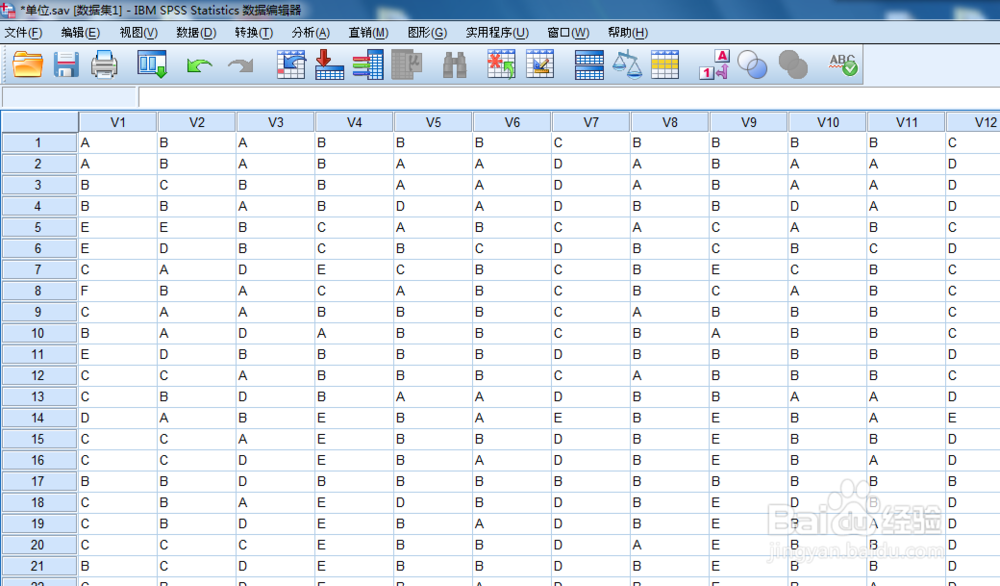This screenshot has height=586, width=1000.
Task: Click the Weight cases scale icon
Action: pyautogui.click(x=627, y=65)
